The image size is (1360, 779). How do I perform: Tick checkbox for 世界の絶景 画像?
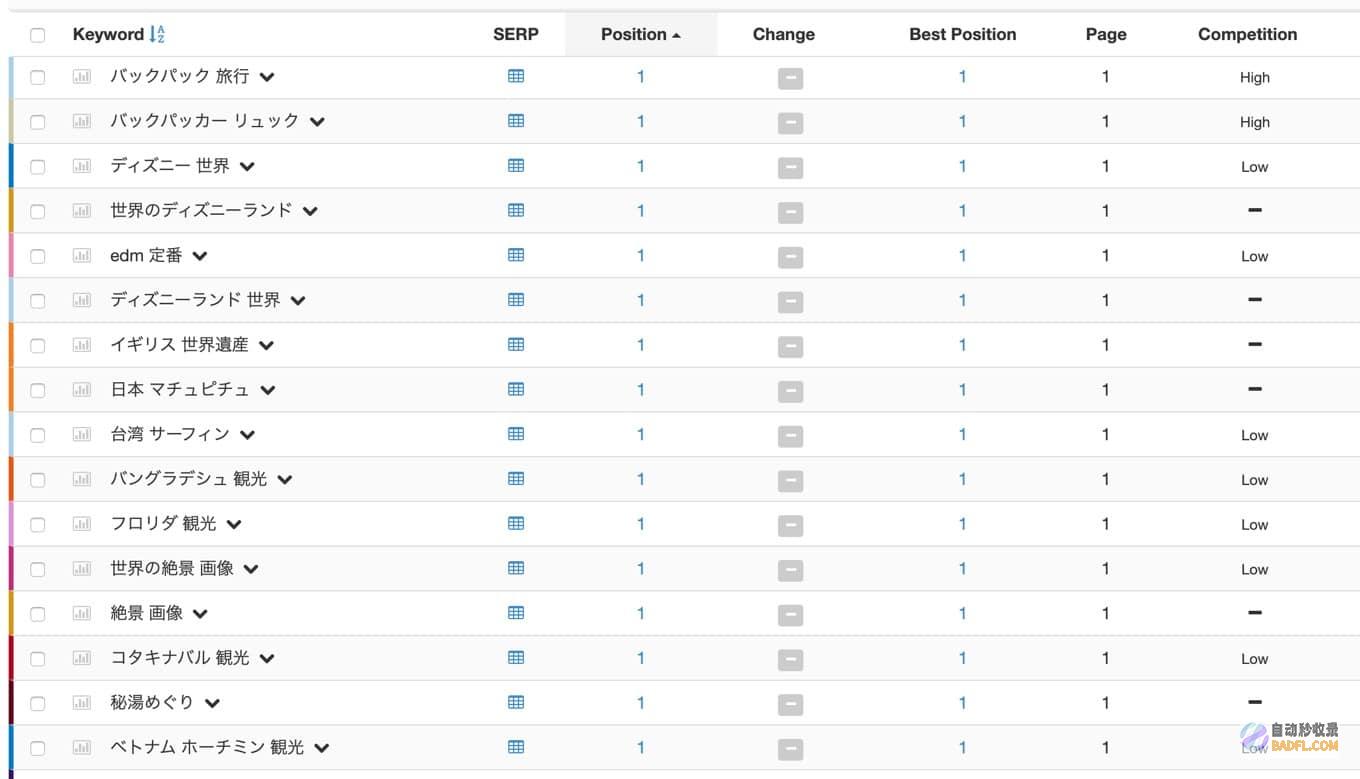pos(38,569)
